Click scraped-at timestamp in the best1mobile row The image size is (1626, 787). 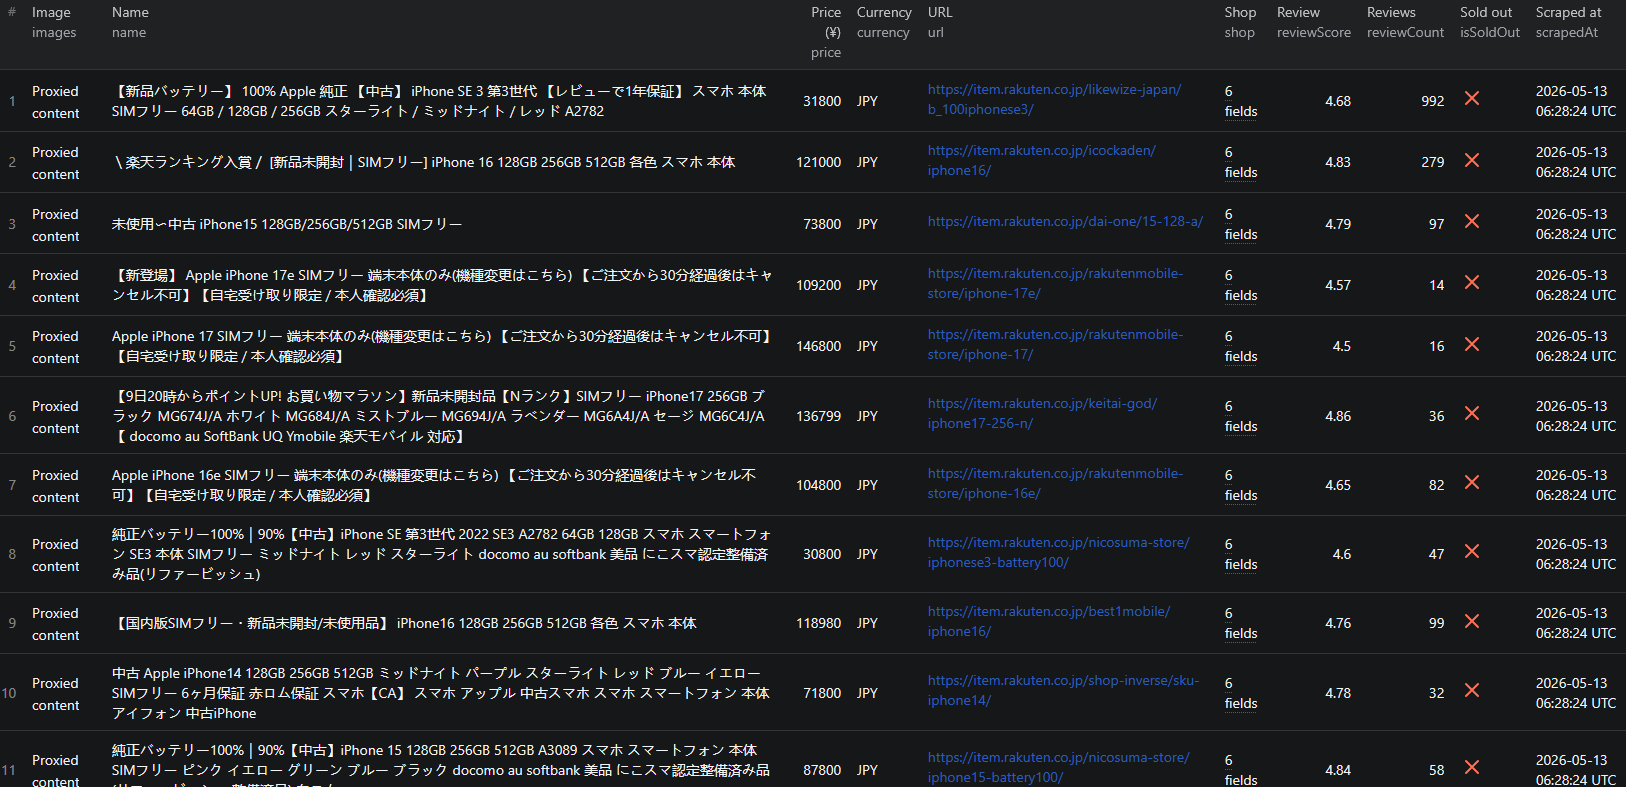(x=1575, y=623)
